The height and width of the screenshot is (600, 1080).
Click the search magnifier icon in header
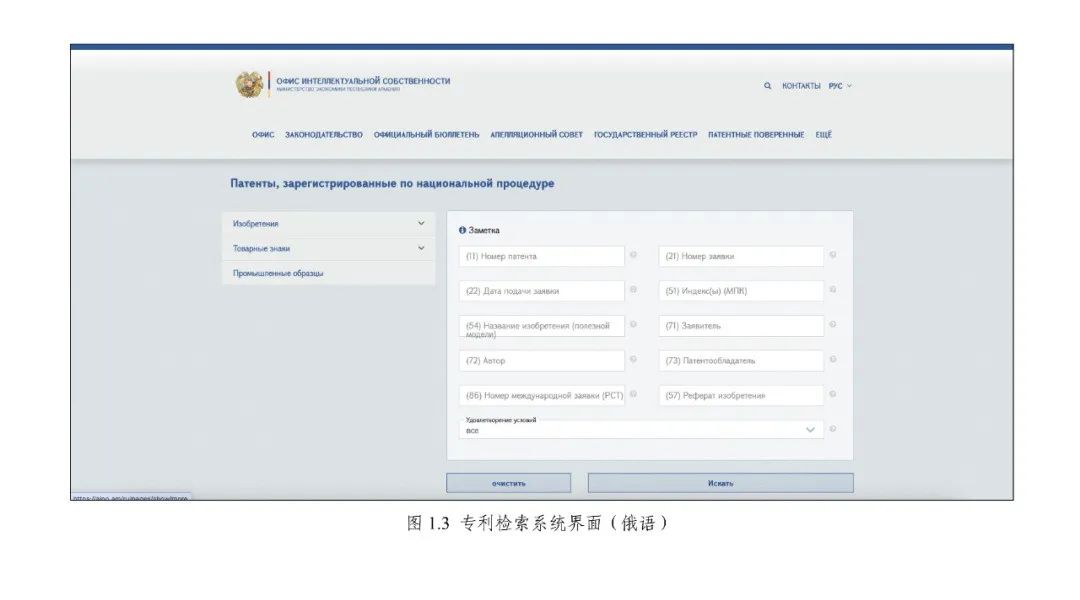[x=767, y=86]
